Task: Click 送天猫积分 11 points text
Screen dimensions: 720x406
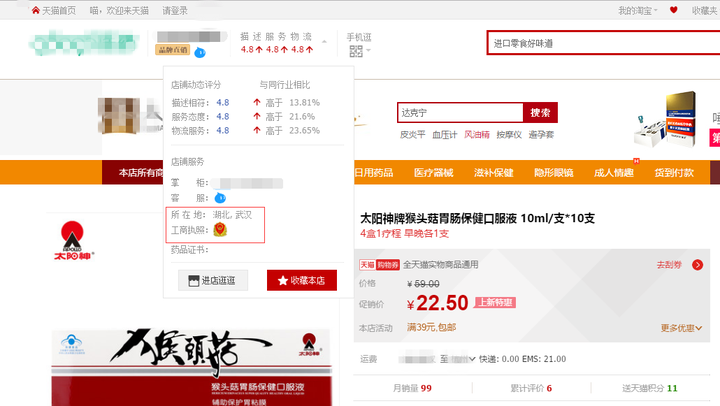Action: point(650,389)
